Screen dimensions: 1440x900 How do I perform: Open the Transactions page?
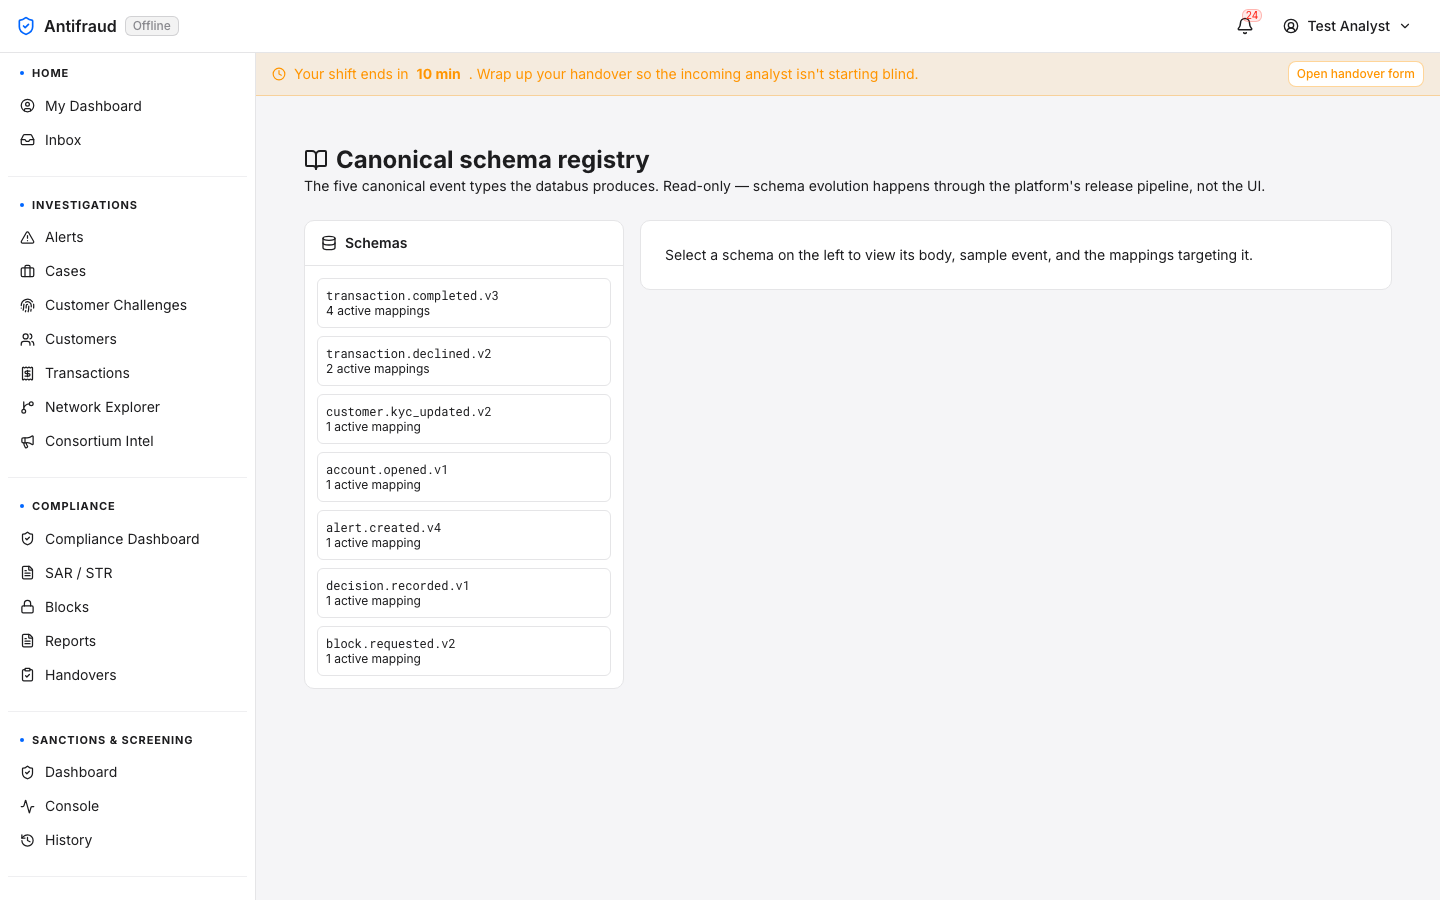128,373
